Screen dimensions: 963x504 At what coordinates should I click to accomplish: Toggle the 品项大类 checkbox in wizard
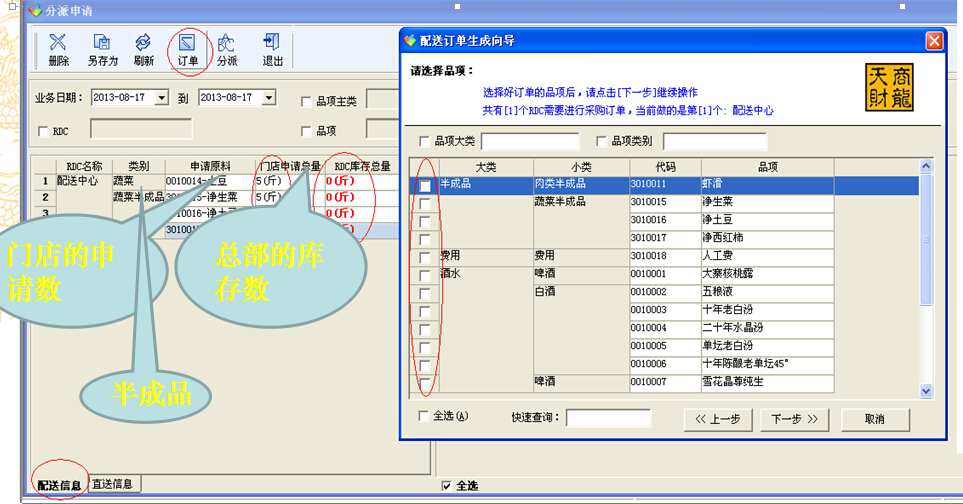point(425,141)
